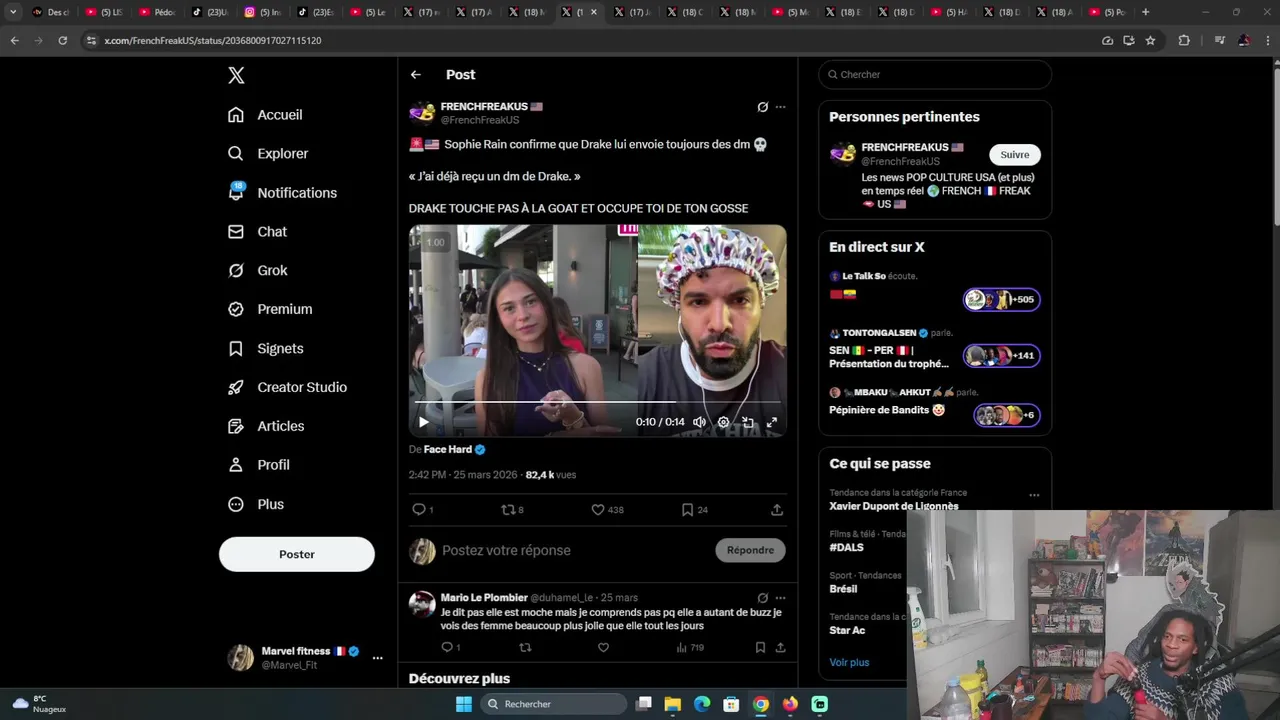
Task: Click the Grok icon on the main post
Action: pyautogui.click(x=763, y=107)
